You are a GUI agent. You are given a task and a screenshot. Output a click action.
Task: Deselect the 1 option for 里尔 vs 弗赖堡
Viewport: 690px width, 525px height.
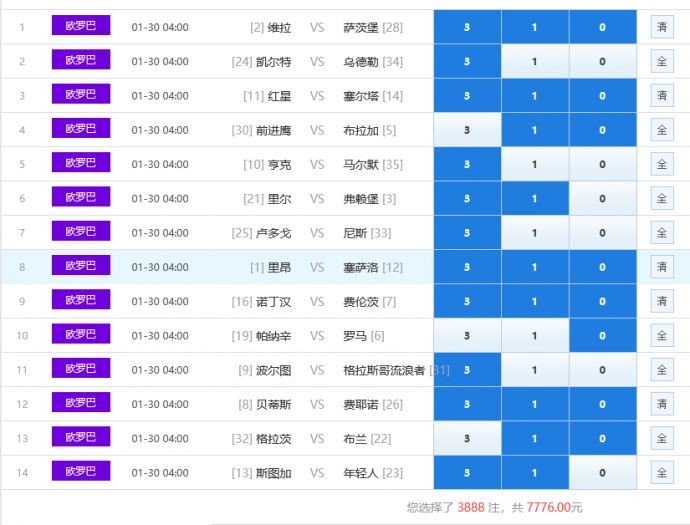535,199
